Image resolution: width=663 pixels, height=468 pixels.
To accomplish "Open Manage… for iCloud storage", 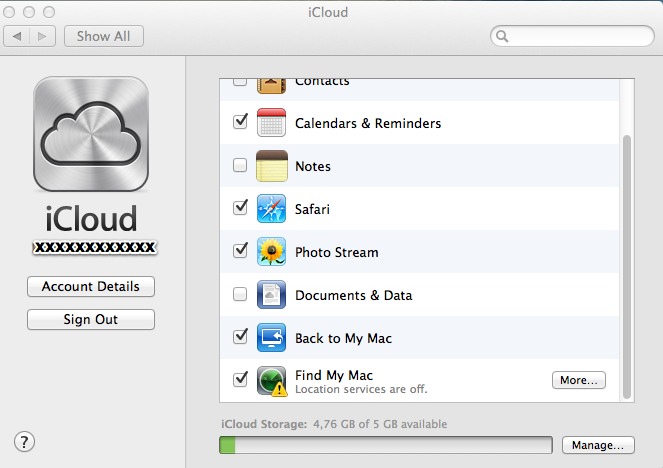I will [x=598, y=445].
